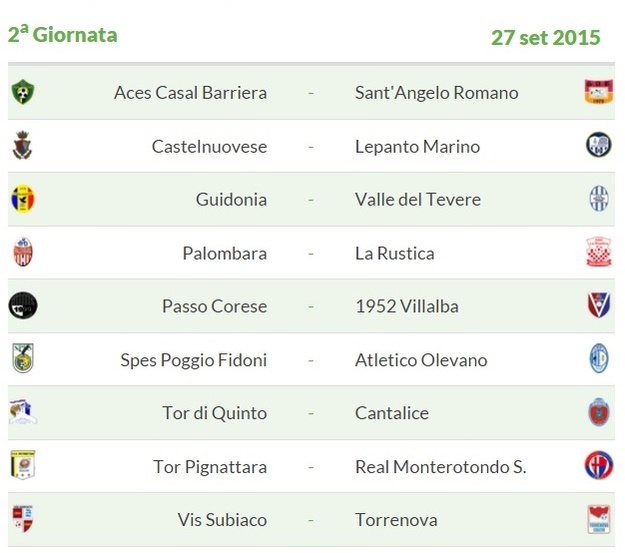Click the Guidonia club crest
The height and width of the screenshot is (553, 625).
[23, 199]
